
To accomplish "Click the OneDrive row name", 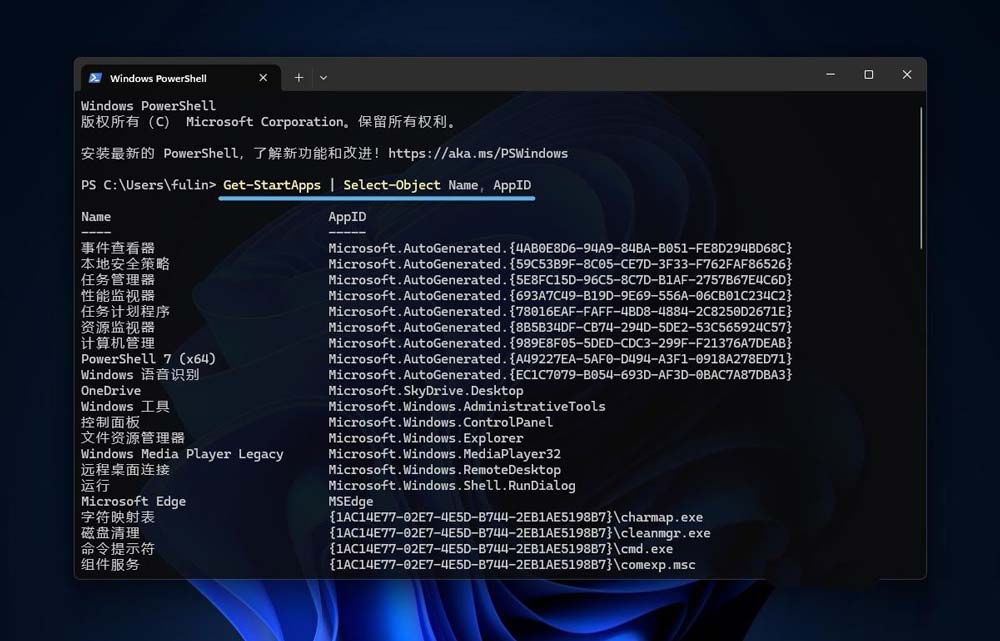I will [x=111, y=391].
